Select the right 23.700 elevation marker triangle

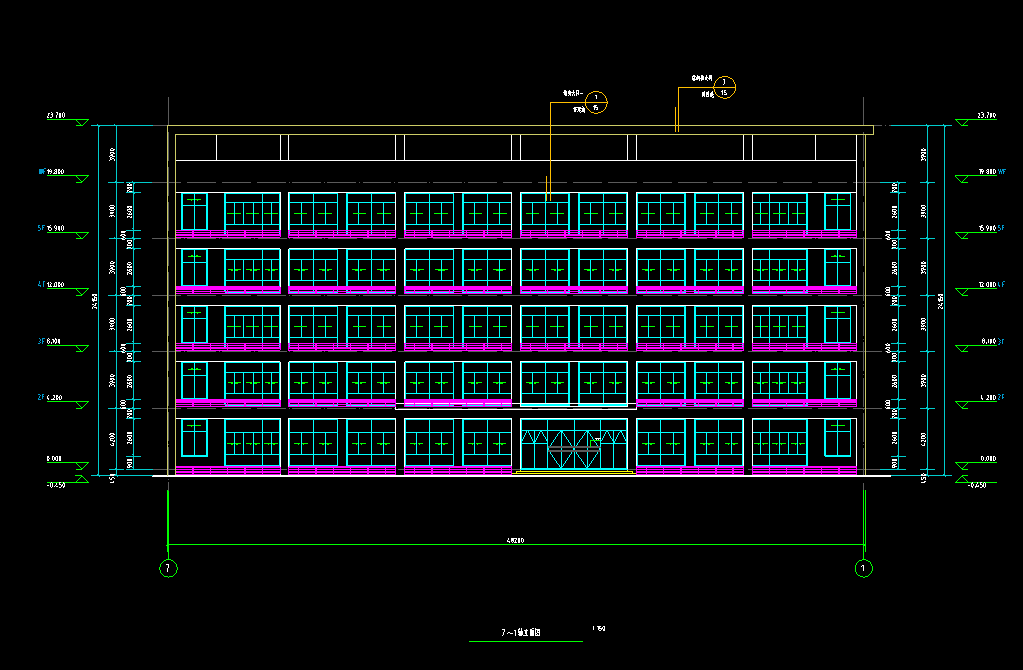click(x=962, y=122)
